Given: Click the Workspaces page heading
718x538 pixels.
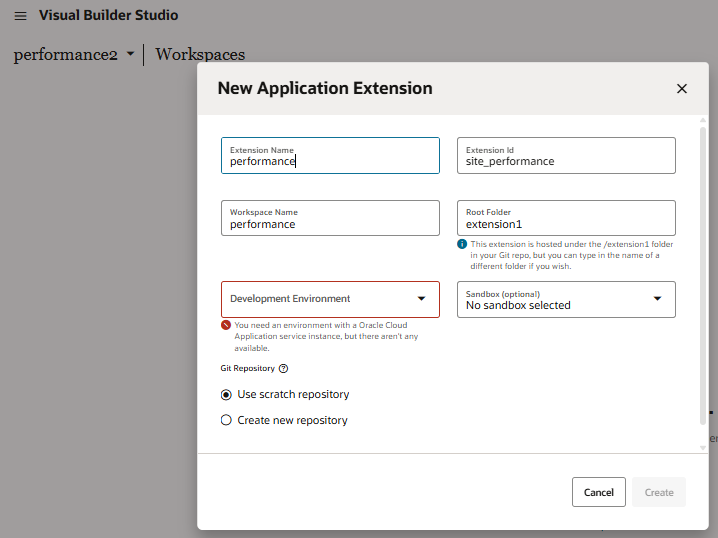Looking at the screenshot, I should coord(200,54).
